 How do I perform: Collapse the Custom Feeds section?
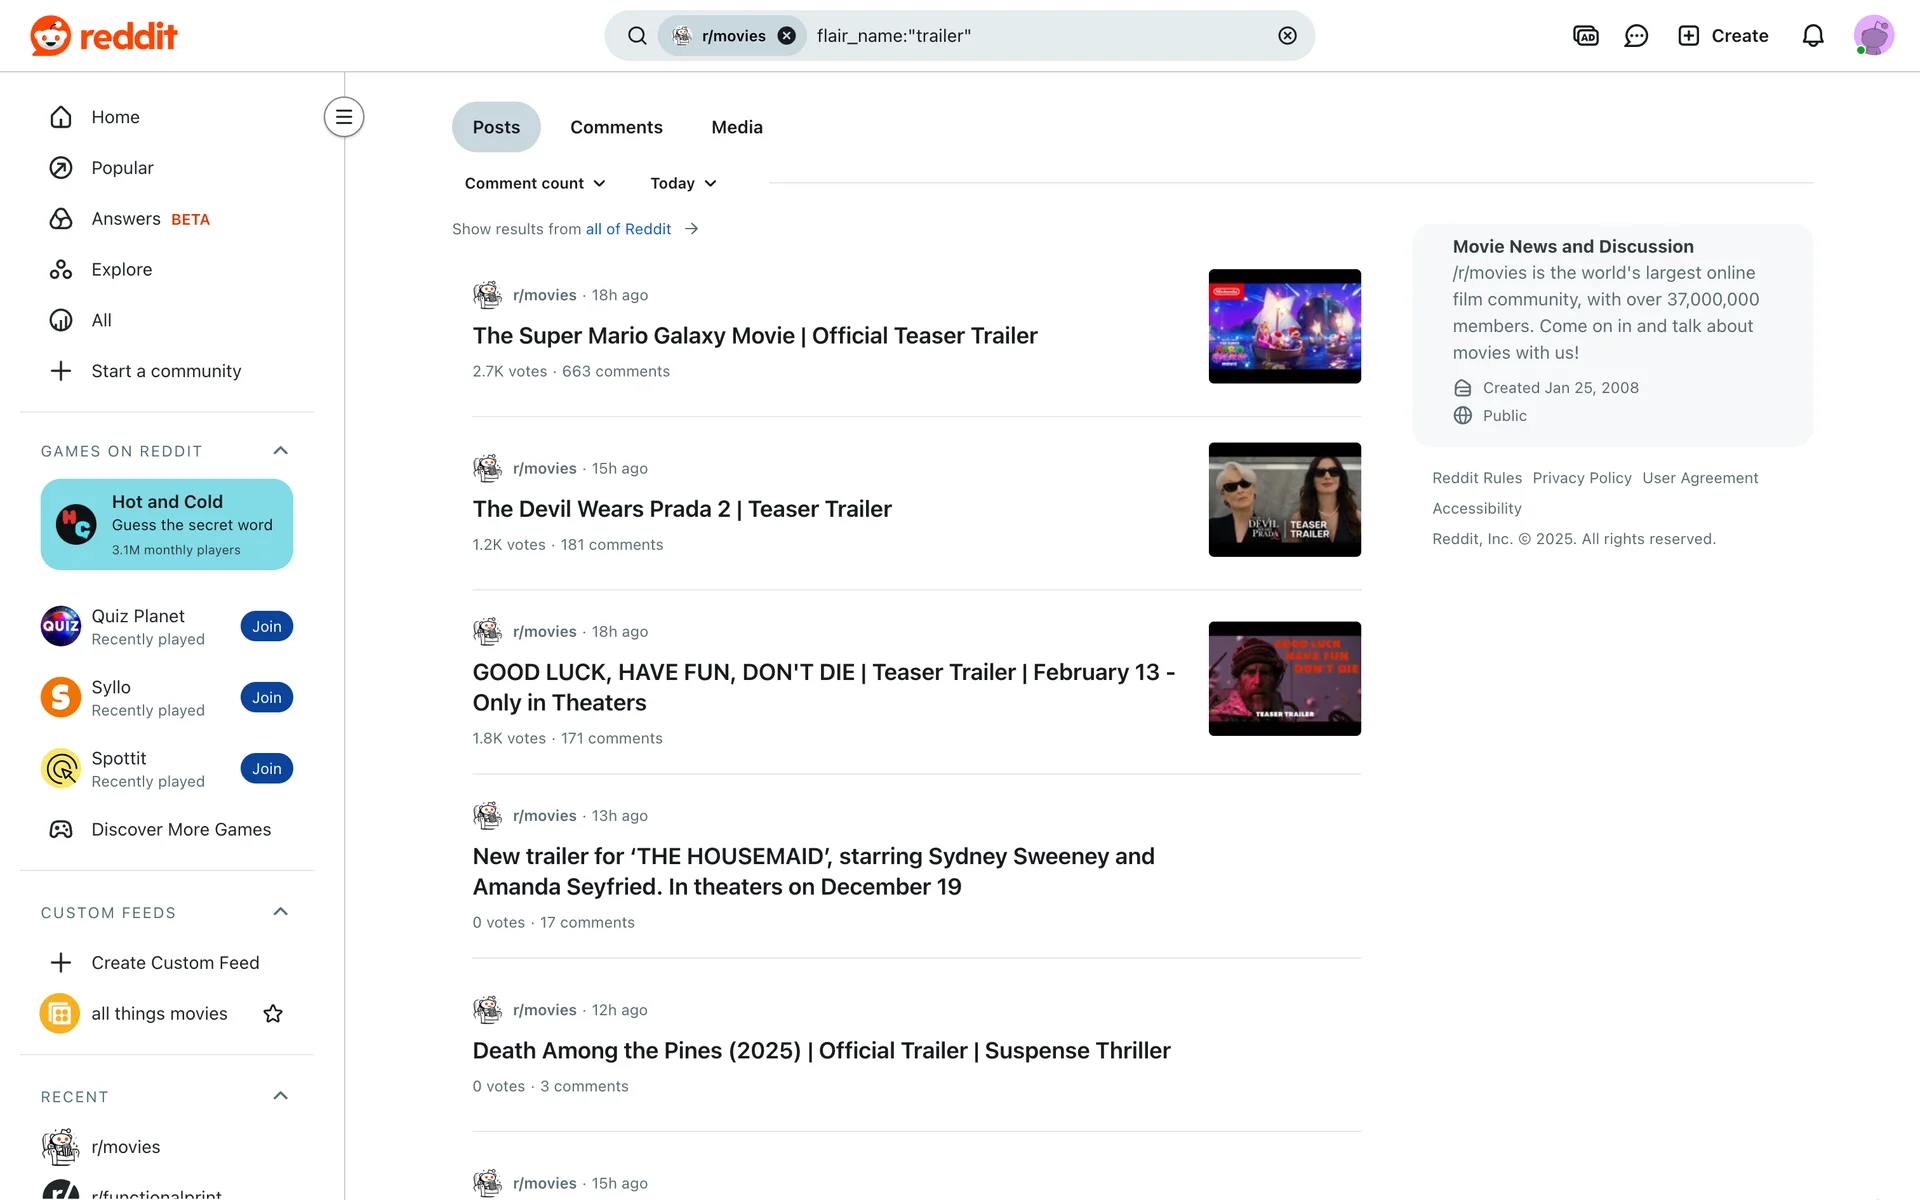point(281,912)
